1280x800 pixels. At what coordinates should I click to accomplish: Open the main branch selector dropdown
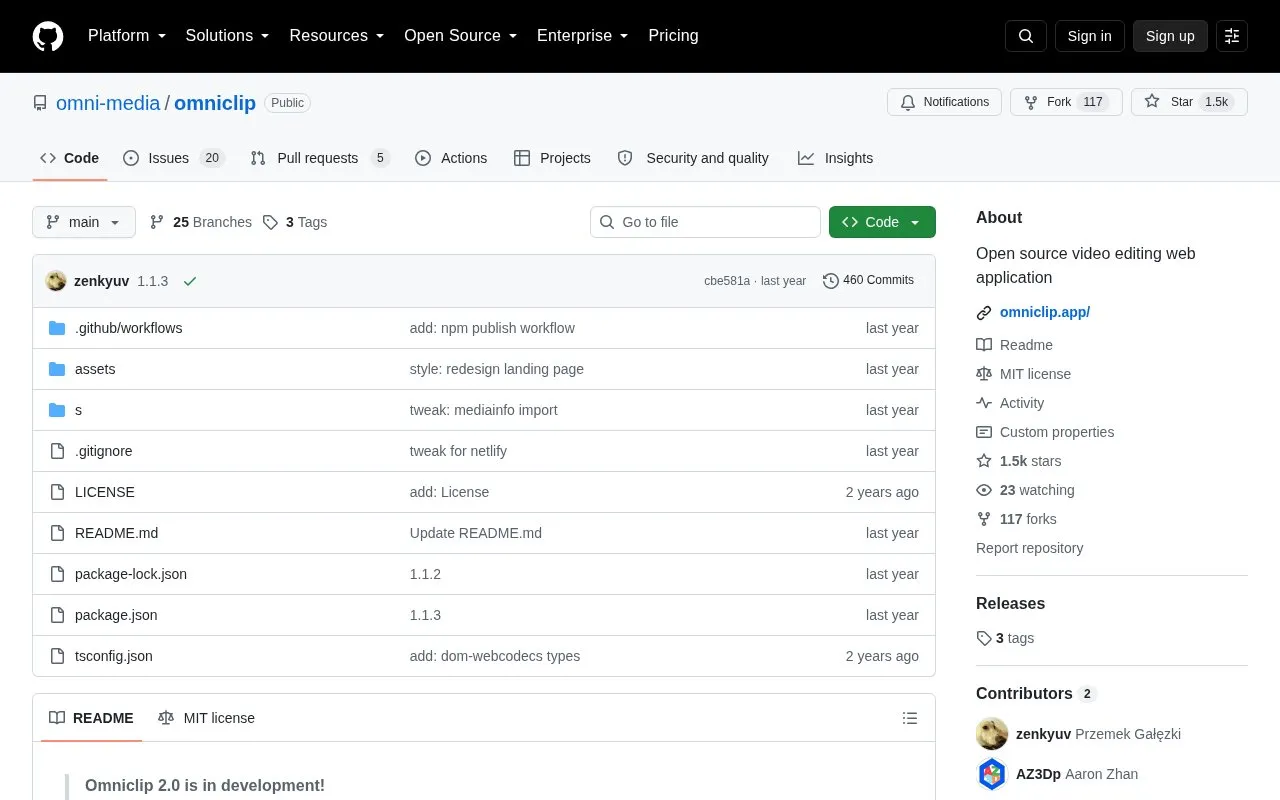coord(84,222)
